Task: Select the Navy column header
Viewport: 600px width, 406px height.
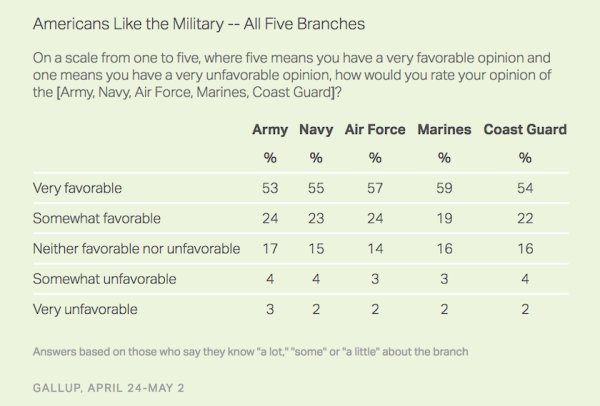Action: coord(315,129)
